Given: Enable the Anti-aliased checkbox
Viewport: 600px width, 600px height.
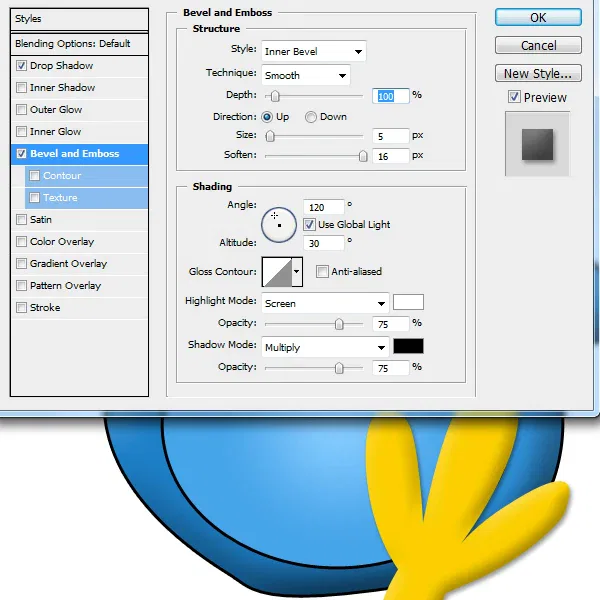Looking at the screenshot, I should [x=322, y=272].
